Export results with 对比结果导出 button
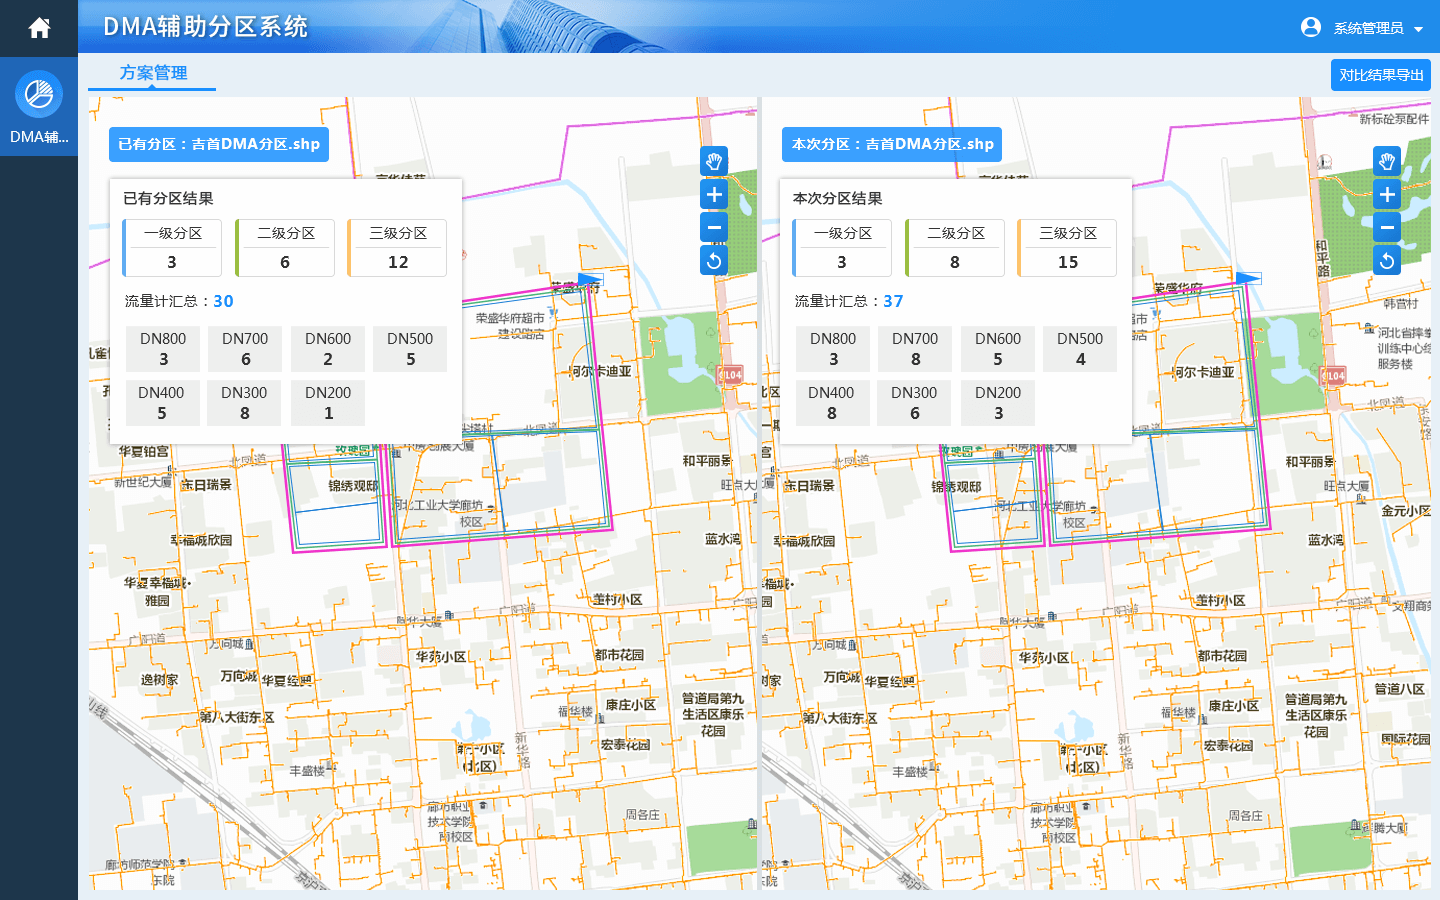 tap(1381, 75)
